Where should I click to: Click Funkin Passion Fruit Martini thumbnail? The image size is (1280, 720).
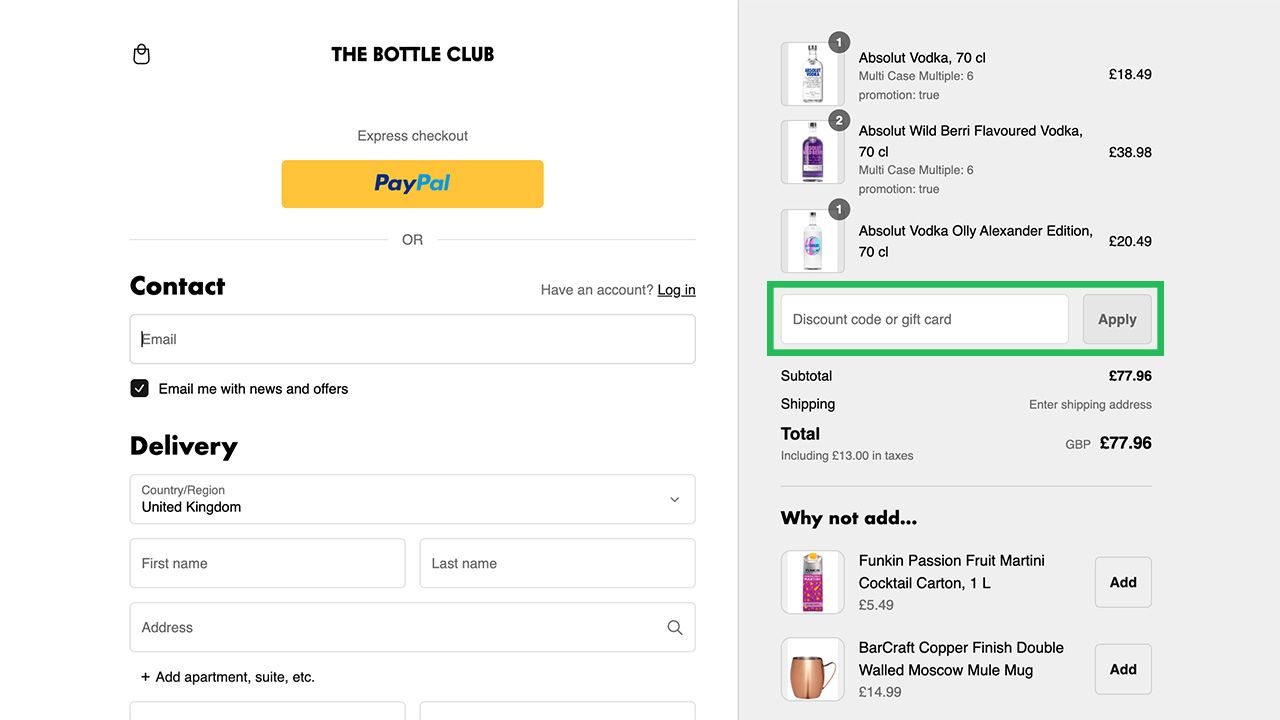(x=812, y=582)
